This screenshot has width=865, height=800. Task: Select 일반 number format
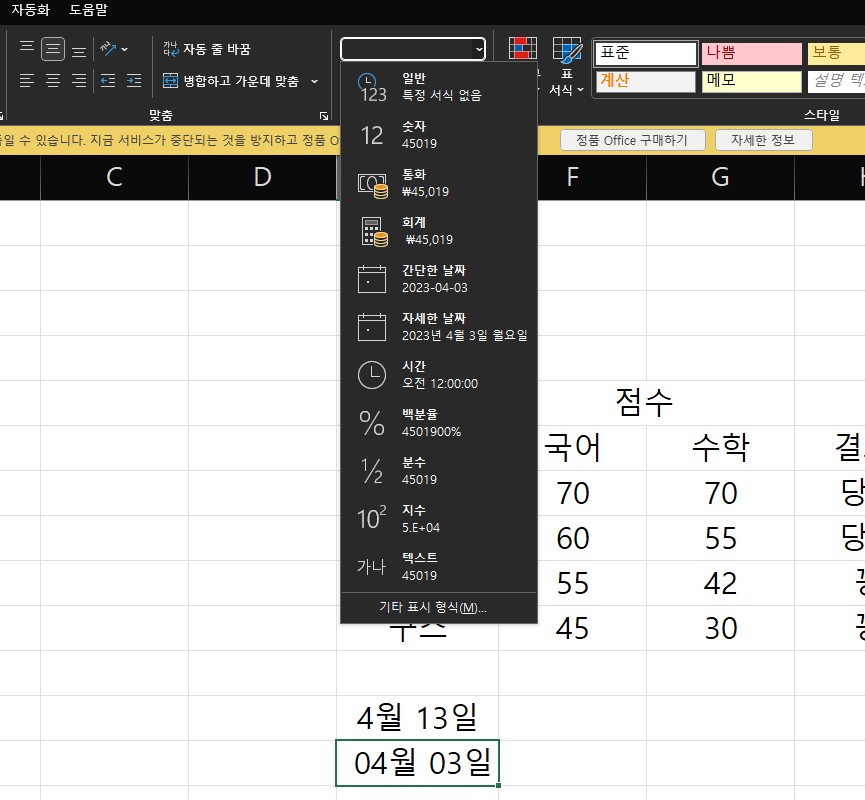(x=439, y=87)
